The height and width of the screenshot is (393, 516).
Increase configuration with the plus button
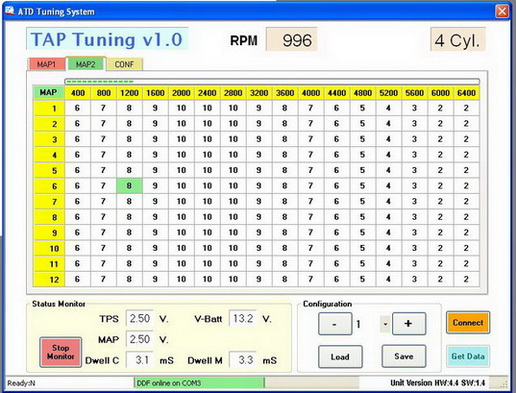click(409, 323)
